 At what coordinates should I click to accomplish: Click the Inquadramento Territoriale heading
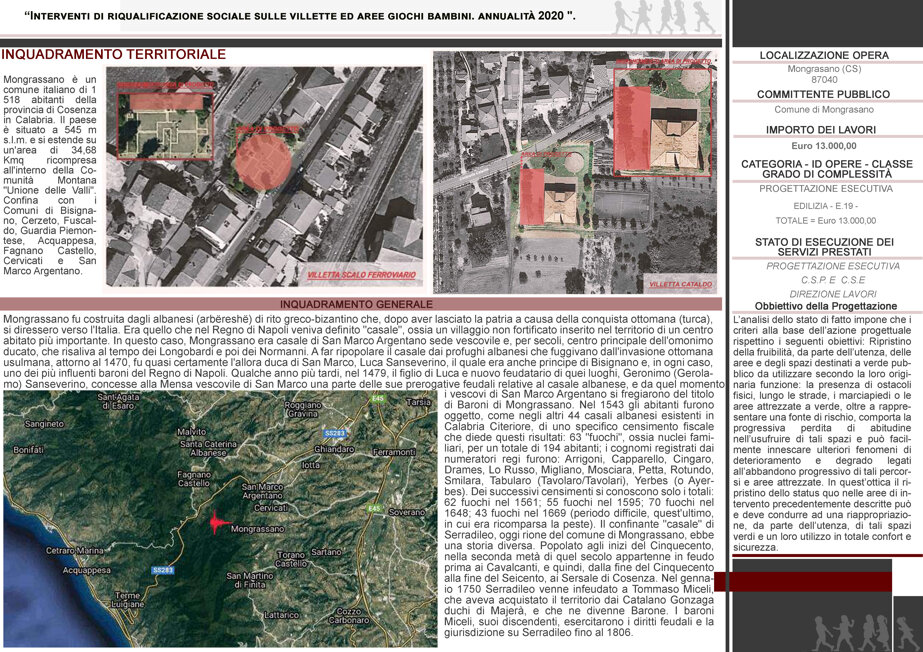114,54
